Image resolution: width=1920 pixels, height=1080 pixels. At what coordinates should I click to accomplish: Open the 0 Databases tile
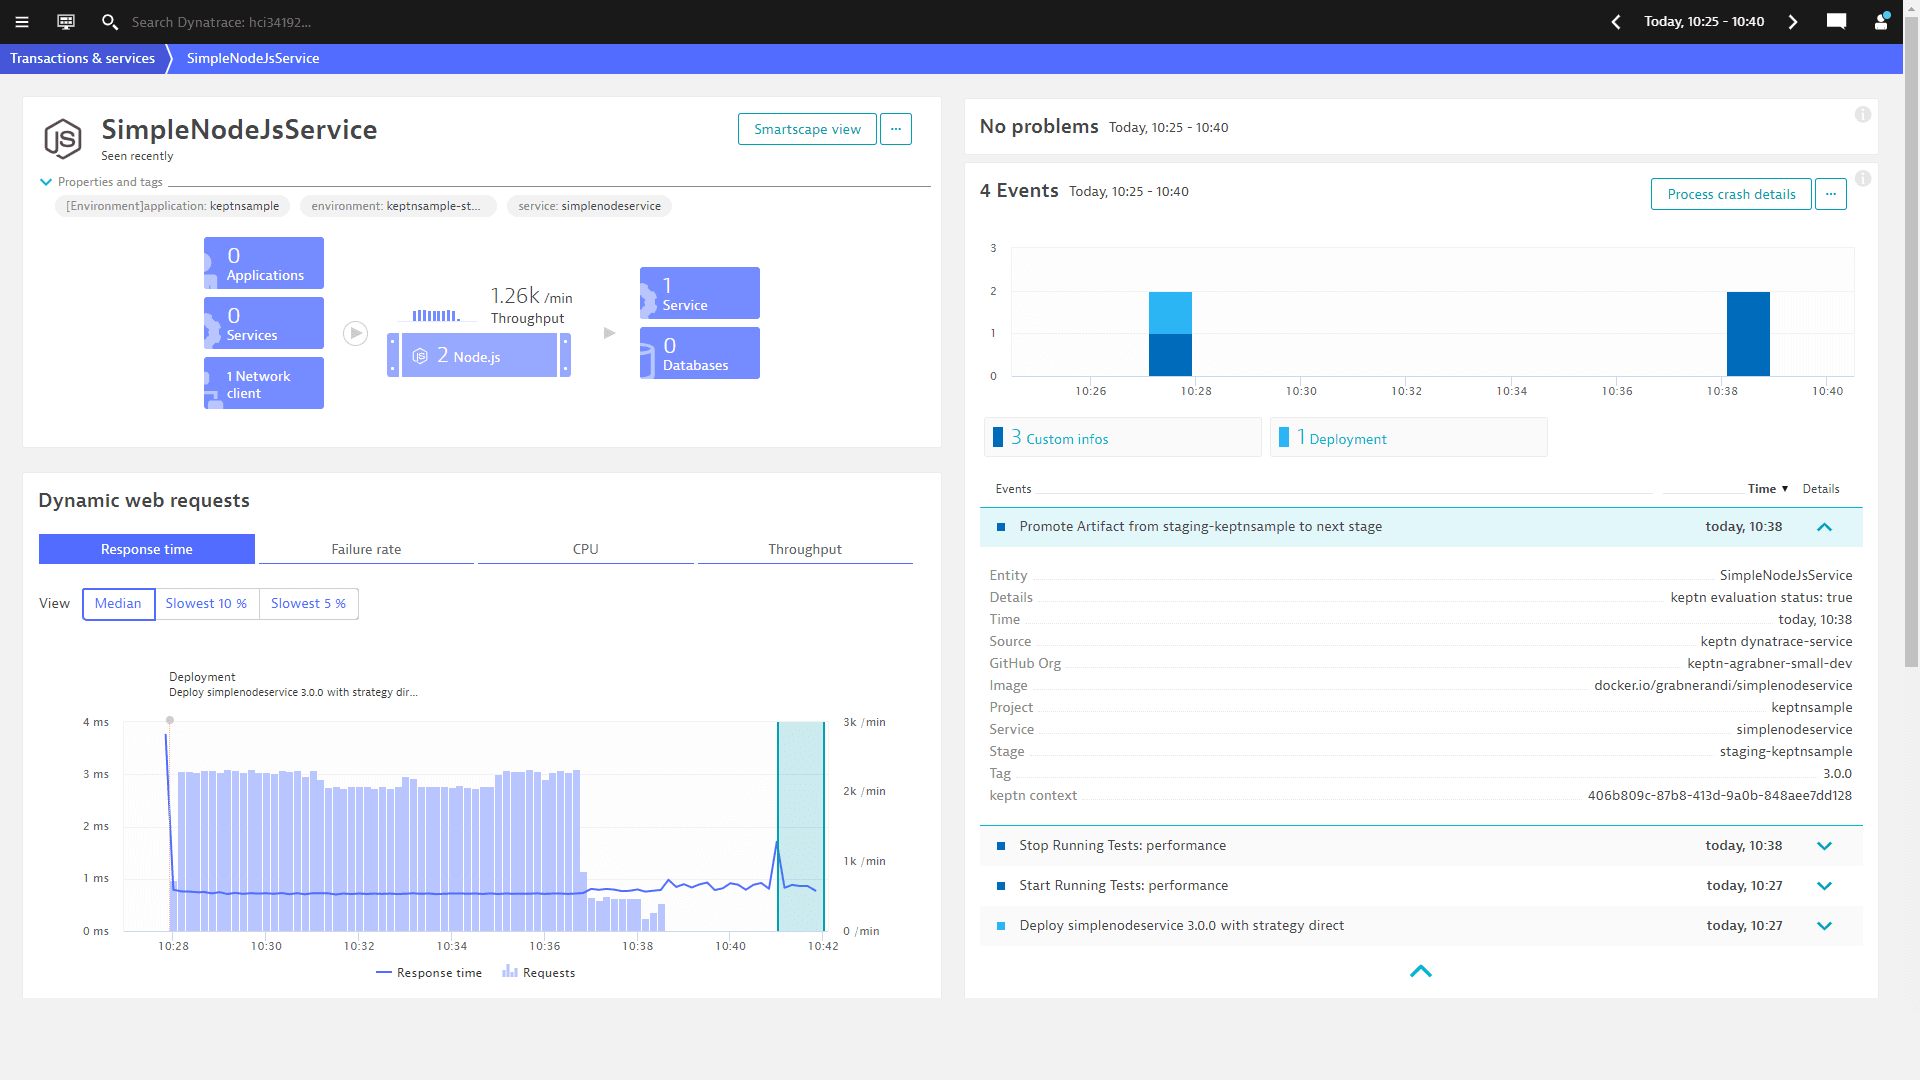700,353
